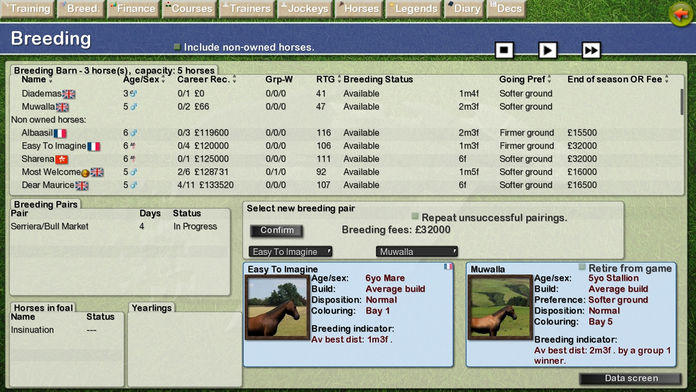Click the UK flag next to Most Welcome
Viewport: 696px width, 392px height.
click(x=97, y=173)
